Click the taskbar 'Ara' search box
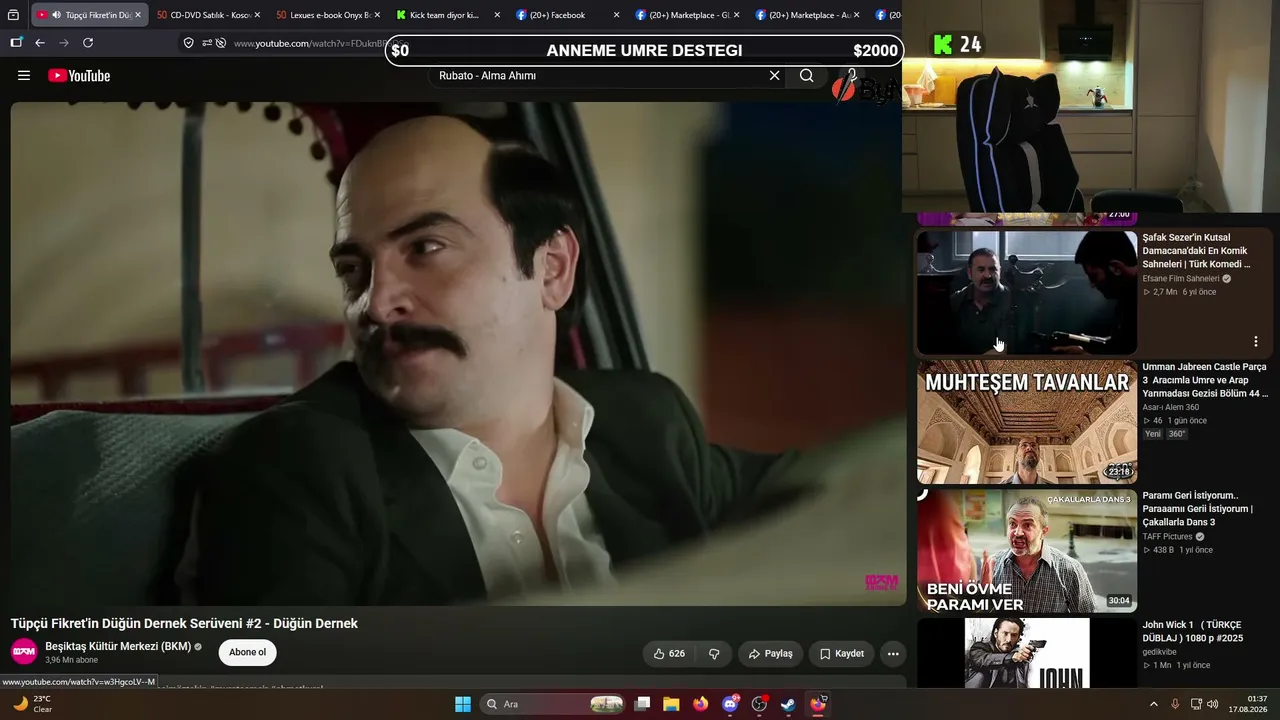1280x720 pixels. (x=552, y=704)
